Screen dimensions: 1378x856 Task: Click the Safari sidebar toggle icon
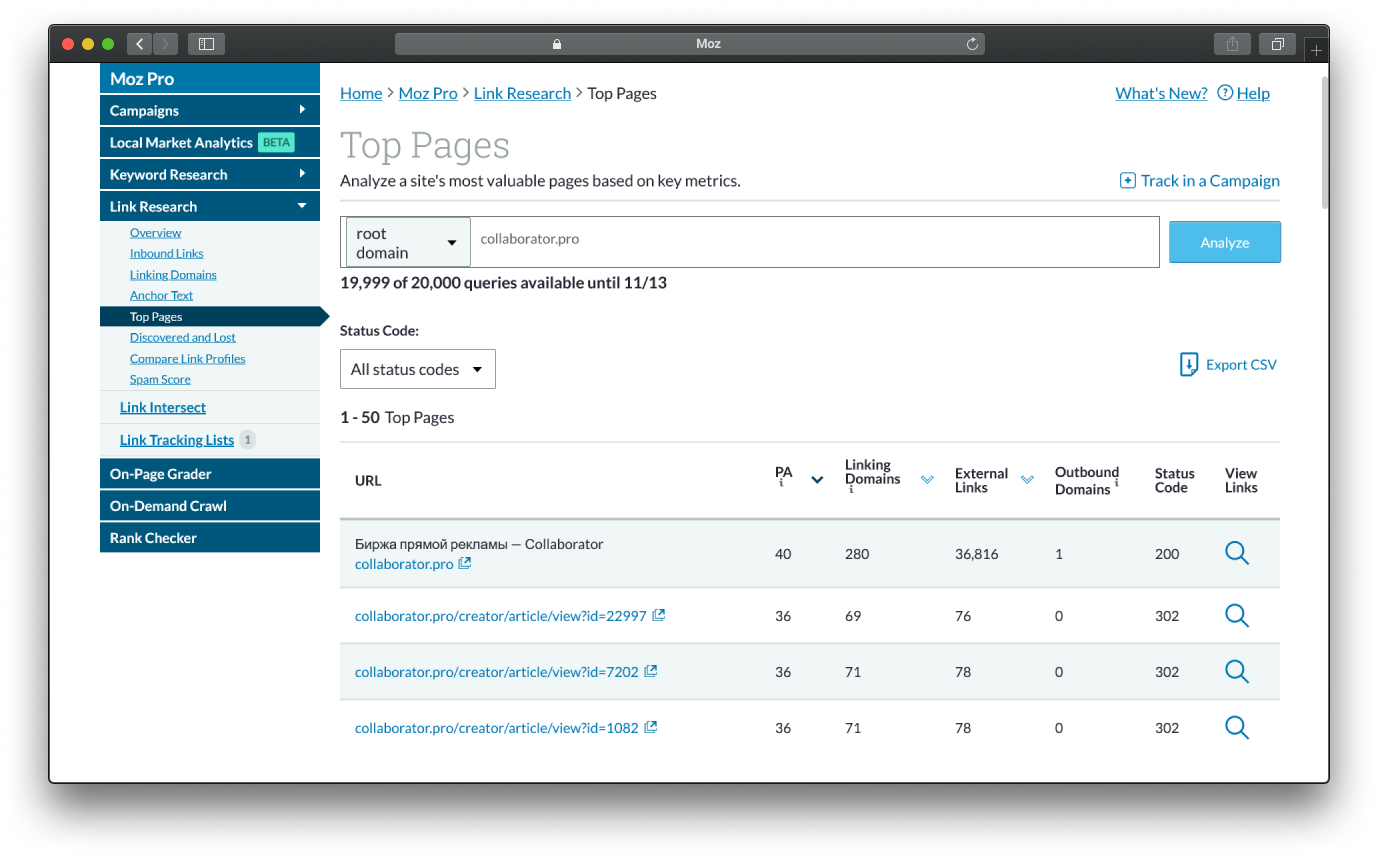pos(207,44)
